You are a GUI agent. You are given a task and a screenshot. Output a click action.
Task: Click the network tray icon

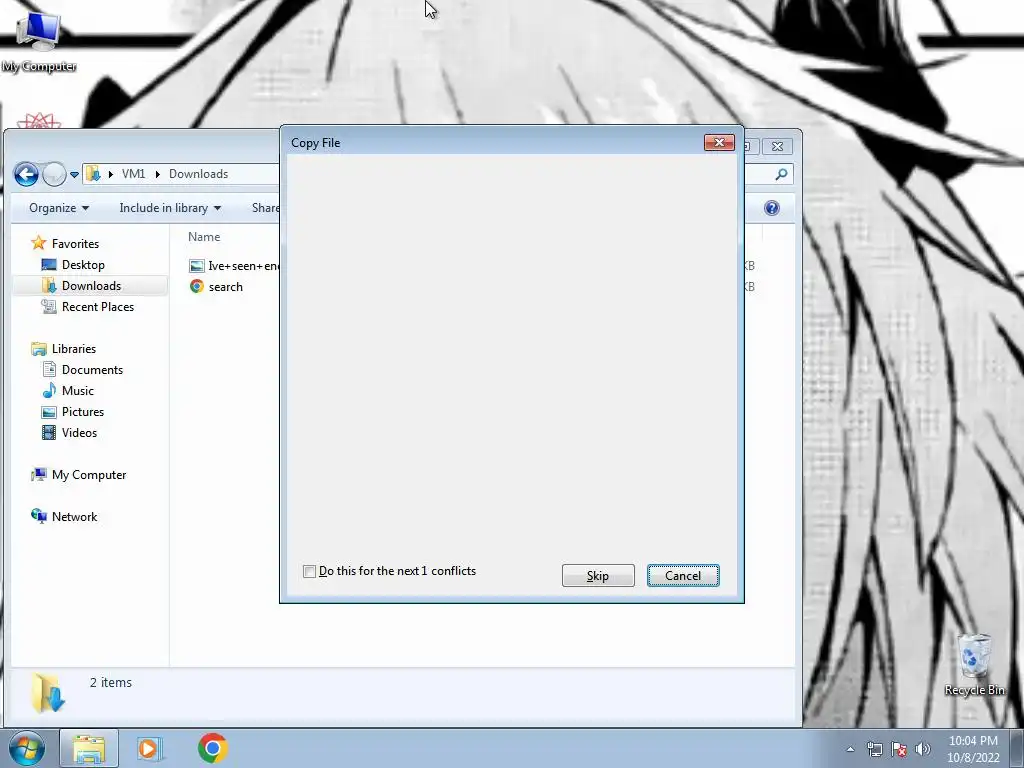[874, 749]
